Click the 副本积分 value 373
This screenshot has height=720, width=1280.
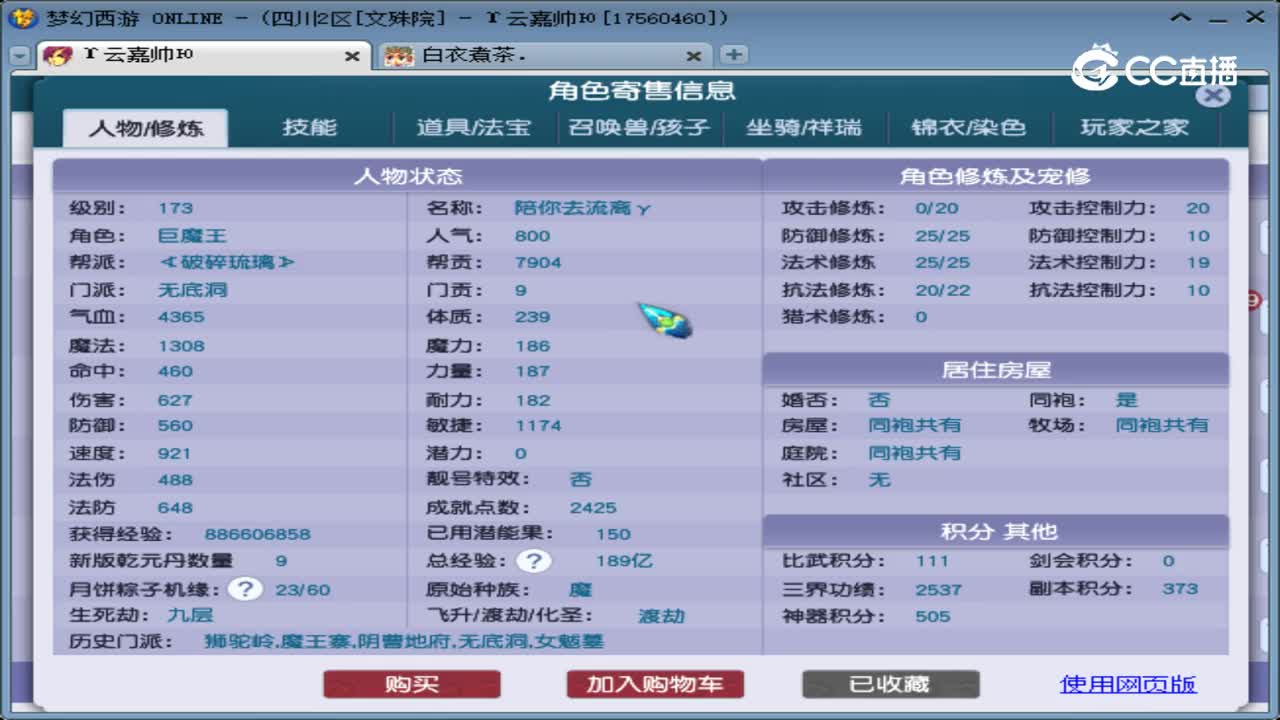click(1180, 588)
